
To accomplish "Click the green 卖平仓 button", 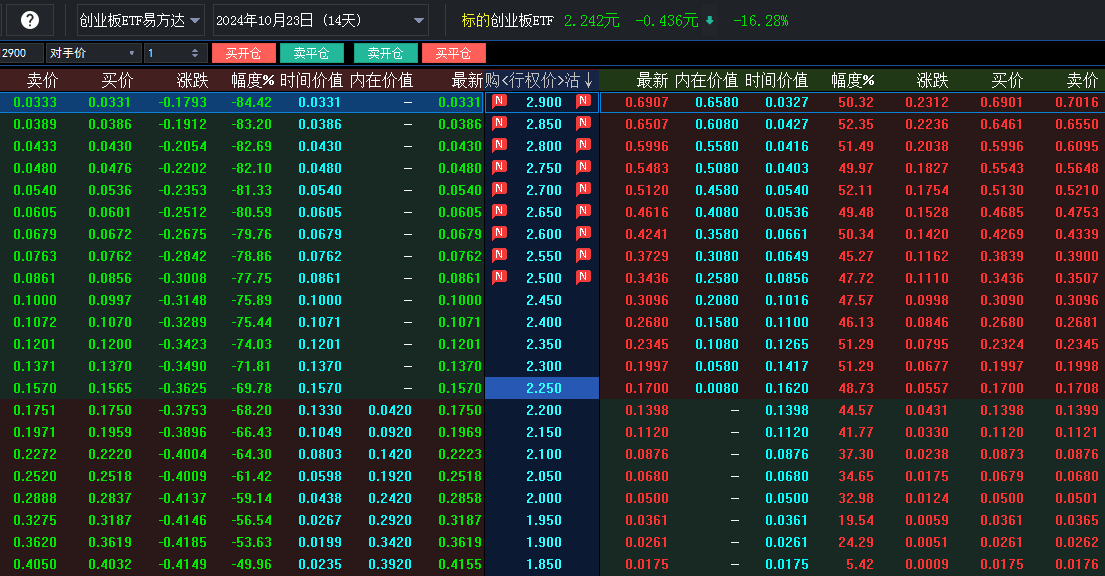I will tap(311, 53).
